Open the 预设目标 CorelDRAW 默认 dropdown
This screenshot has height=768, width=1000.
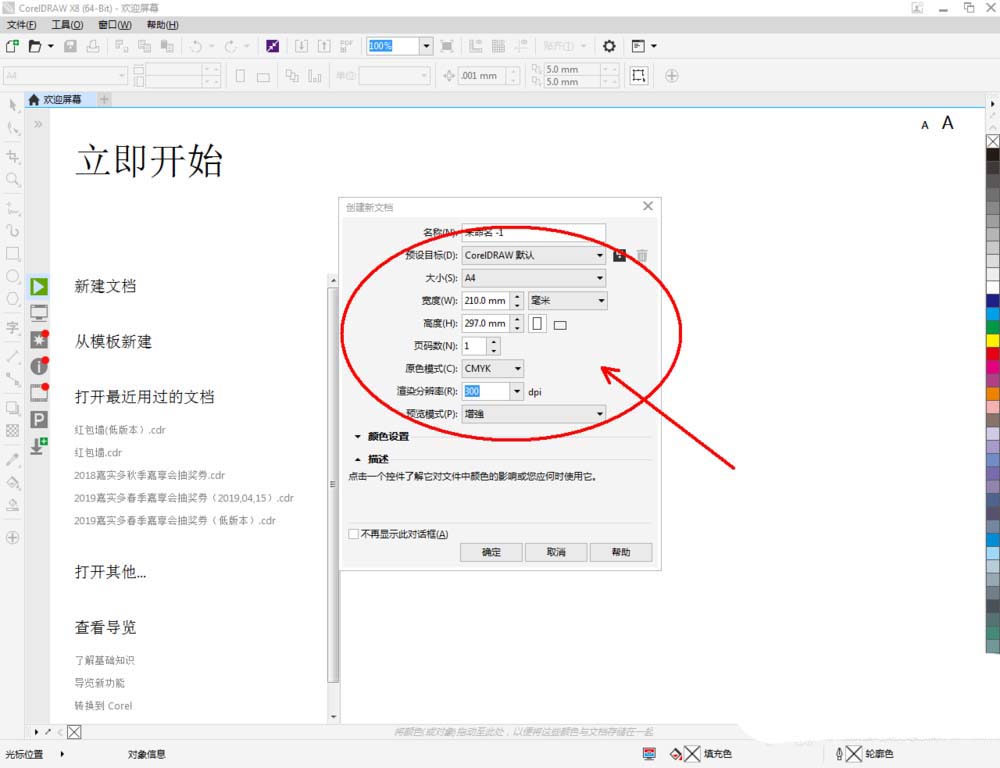click(533, 255)
